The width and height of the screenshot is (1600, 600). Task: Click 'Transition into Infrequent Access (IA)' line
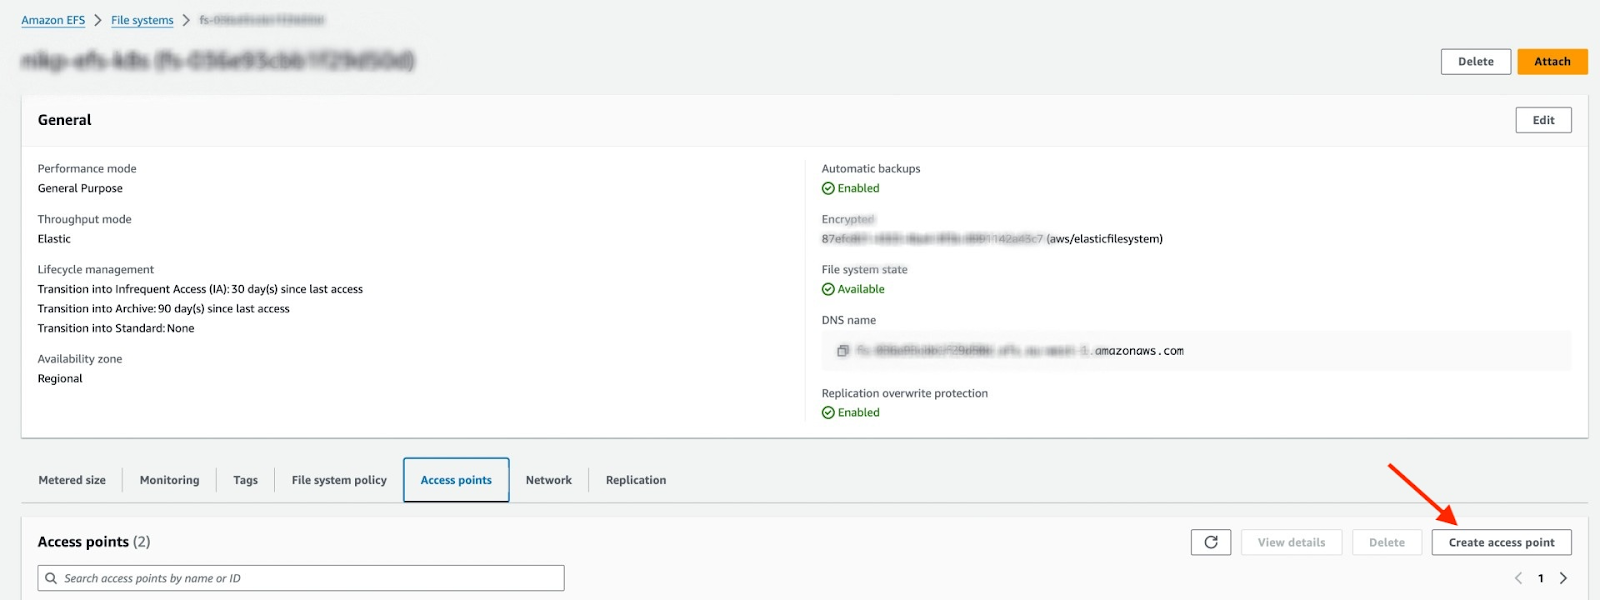point(200,289)
